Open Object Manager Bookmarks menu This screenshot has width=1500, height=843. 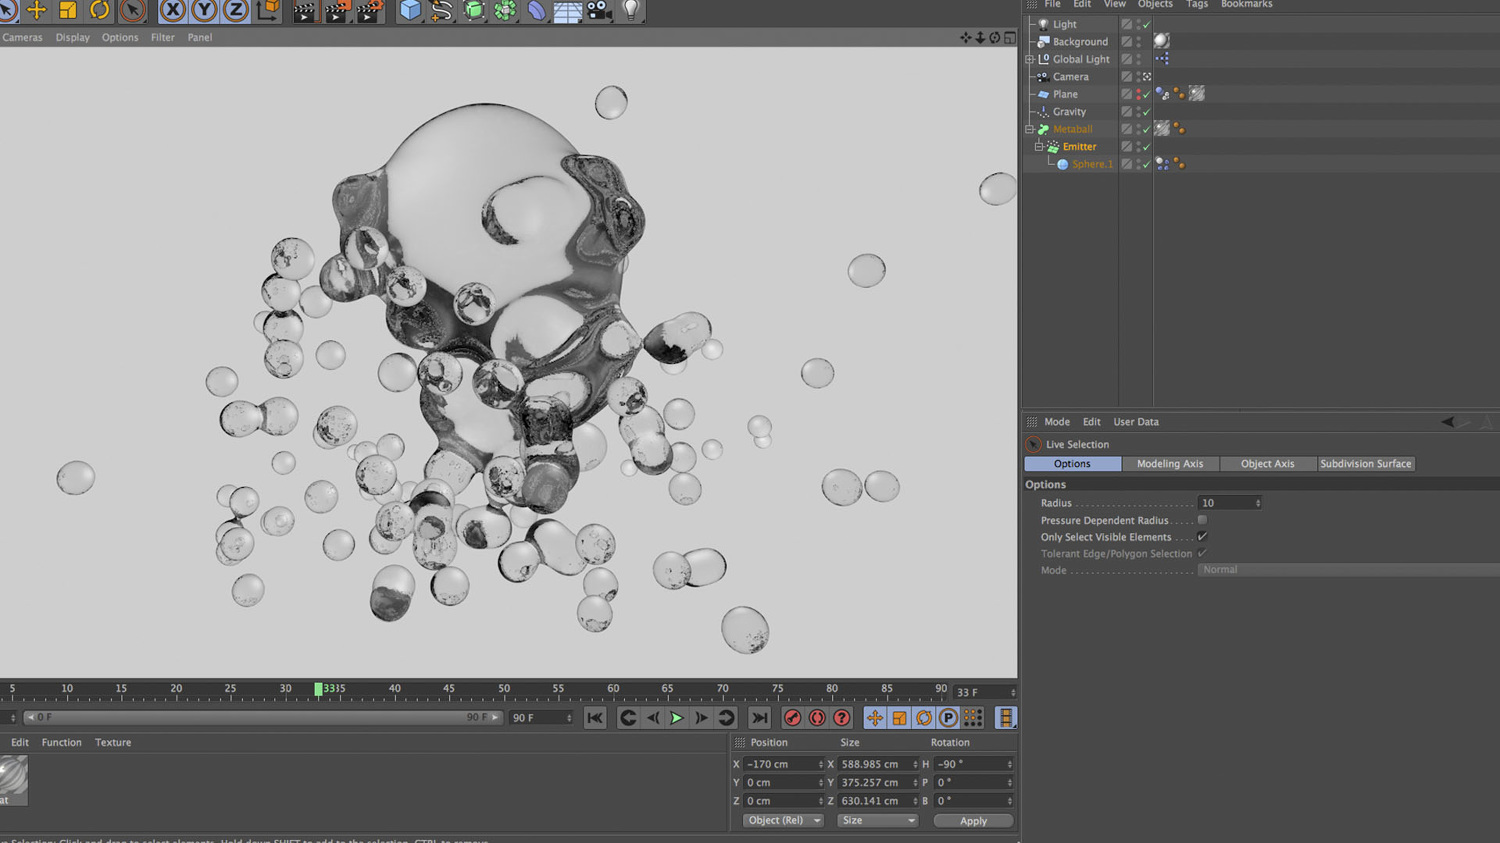point(1246,4)
